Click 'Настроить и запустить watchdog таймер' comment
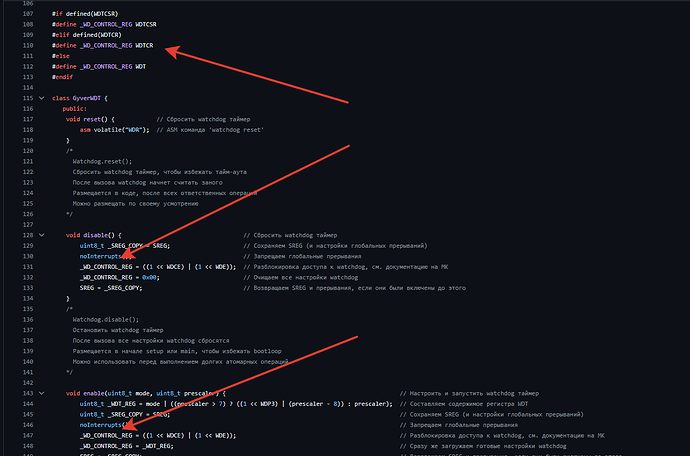 [x=469, y=393]
